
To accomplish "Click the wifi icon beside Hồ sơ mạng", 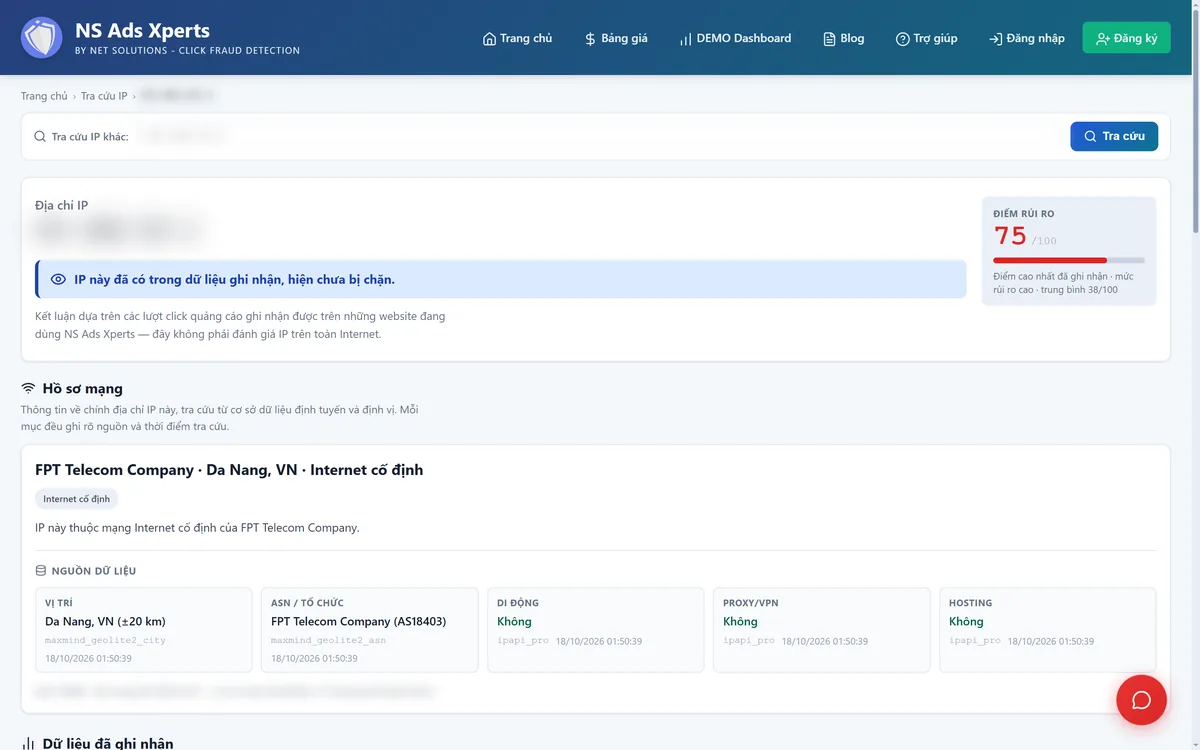I will [28, 388].
